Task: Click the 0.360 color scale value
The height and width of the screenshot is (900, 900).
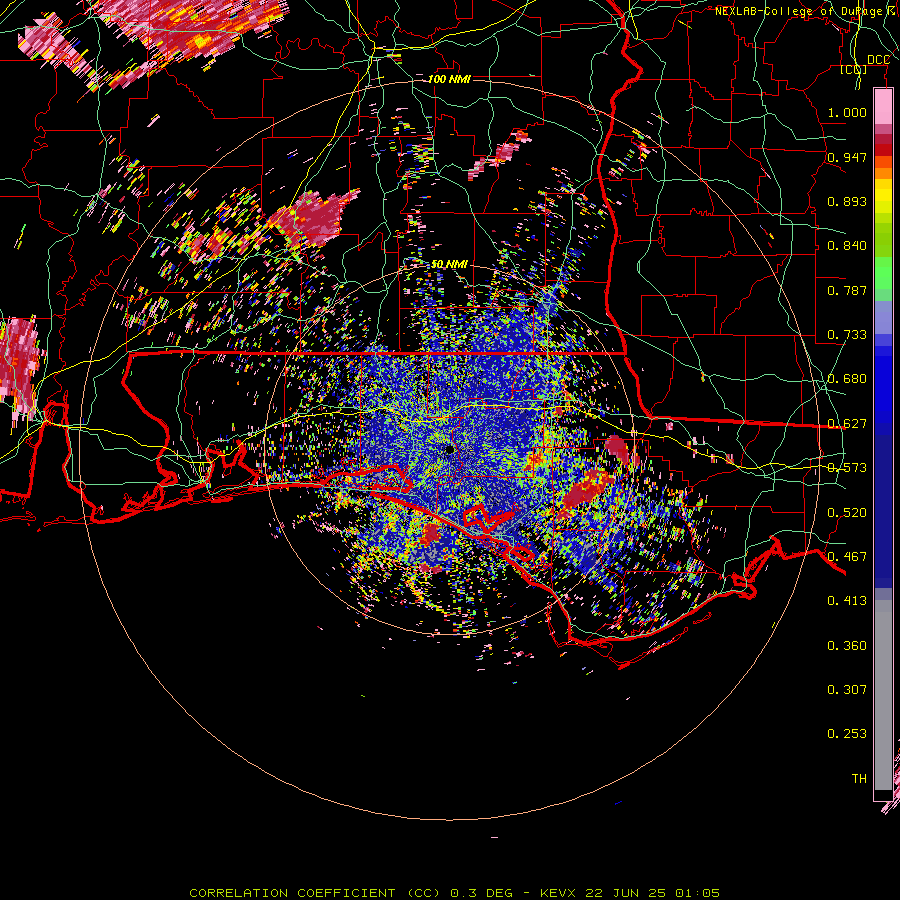Action: click(847, 646)
